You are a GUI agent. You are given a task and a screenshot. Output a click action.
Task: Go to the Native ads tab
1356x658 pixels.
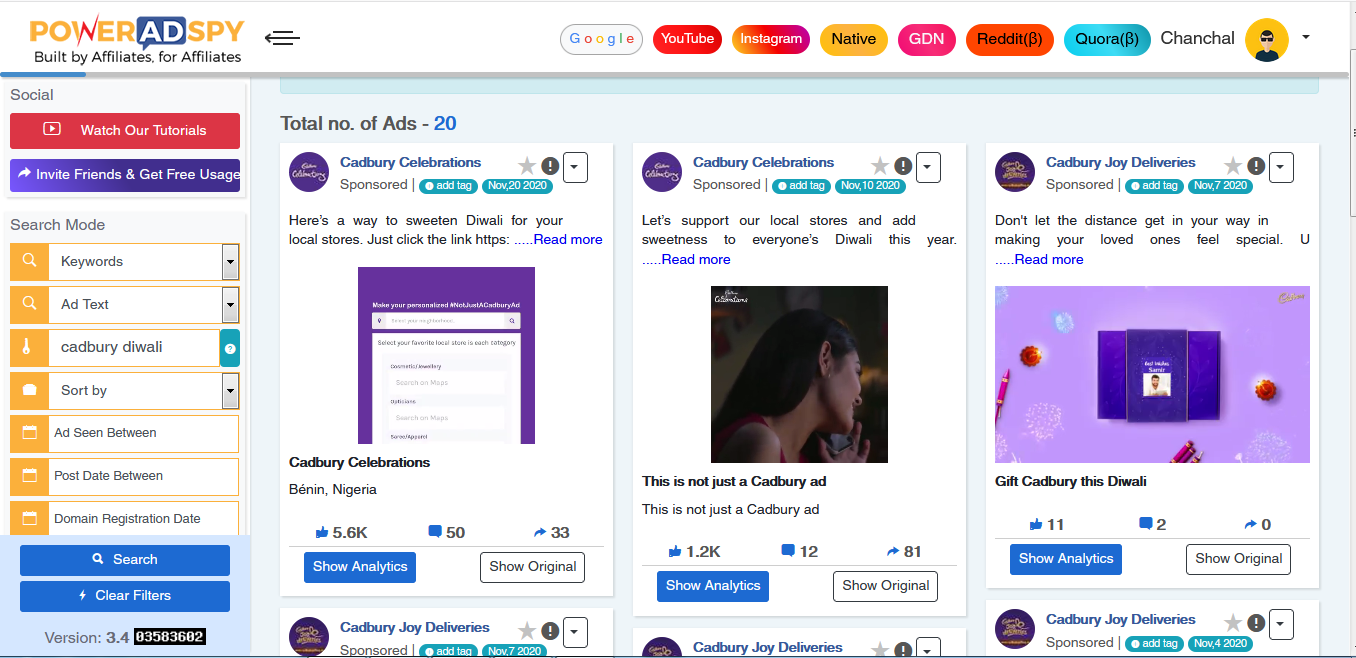point(853,39)
